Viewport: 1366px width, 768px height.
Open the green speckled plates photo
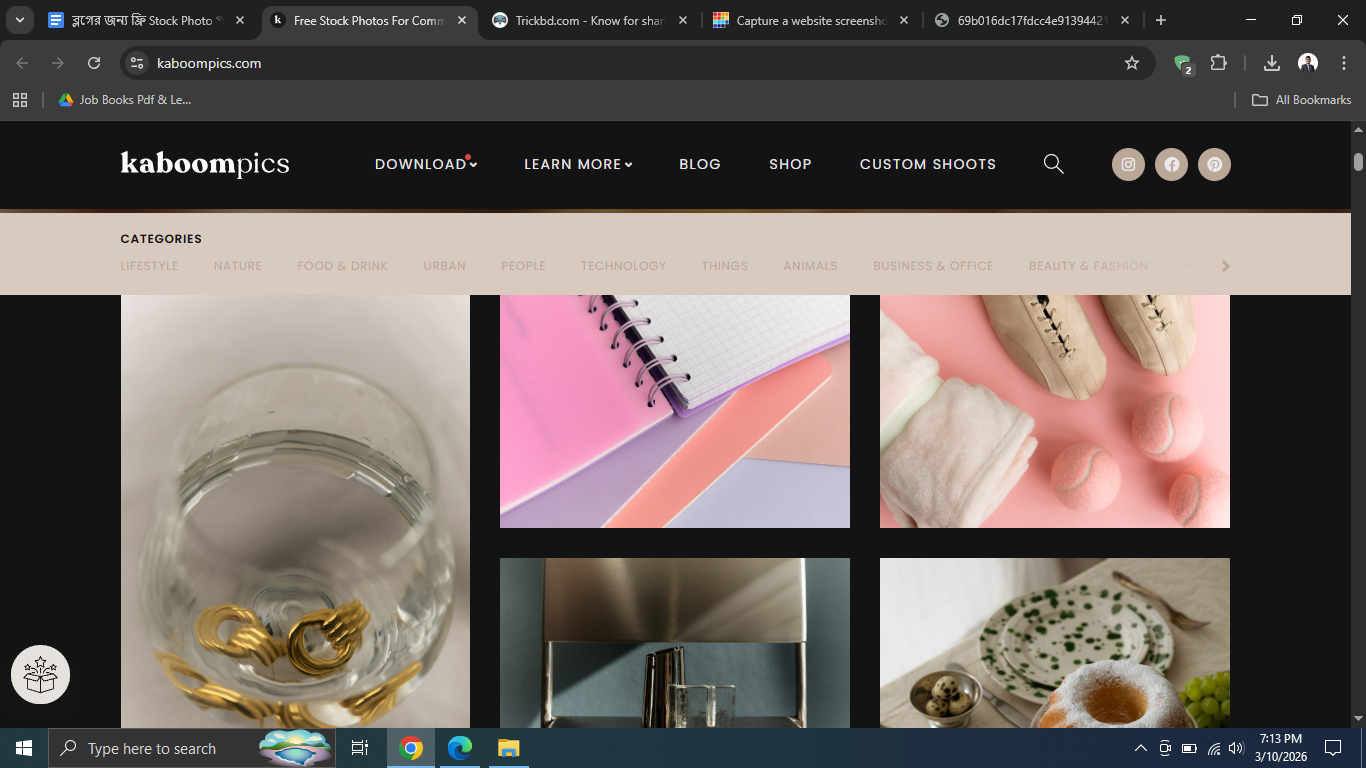click(x=1055, y=643)
